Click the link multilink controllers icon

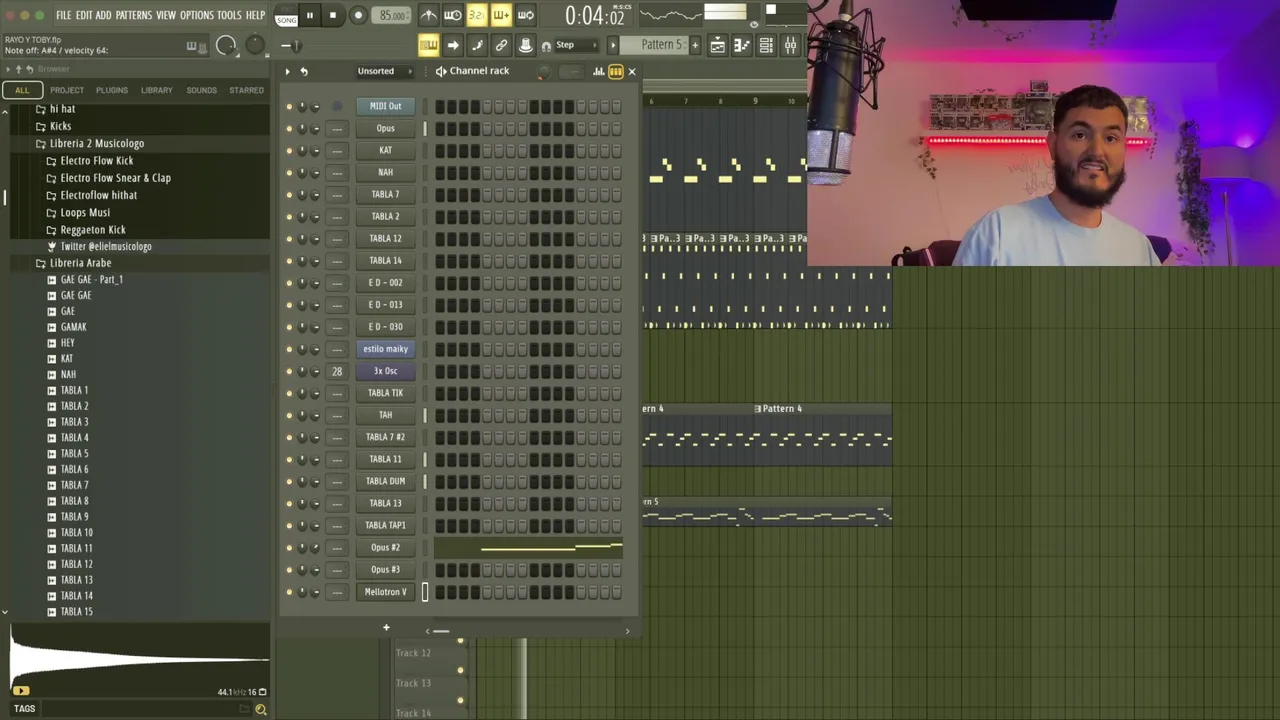501,45
